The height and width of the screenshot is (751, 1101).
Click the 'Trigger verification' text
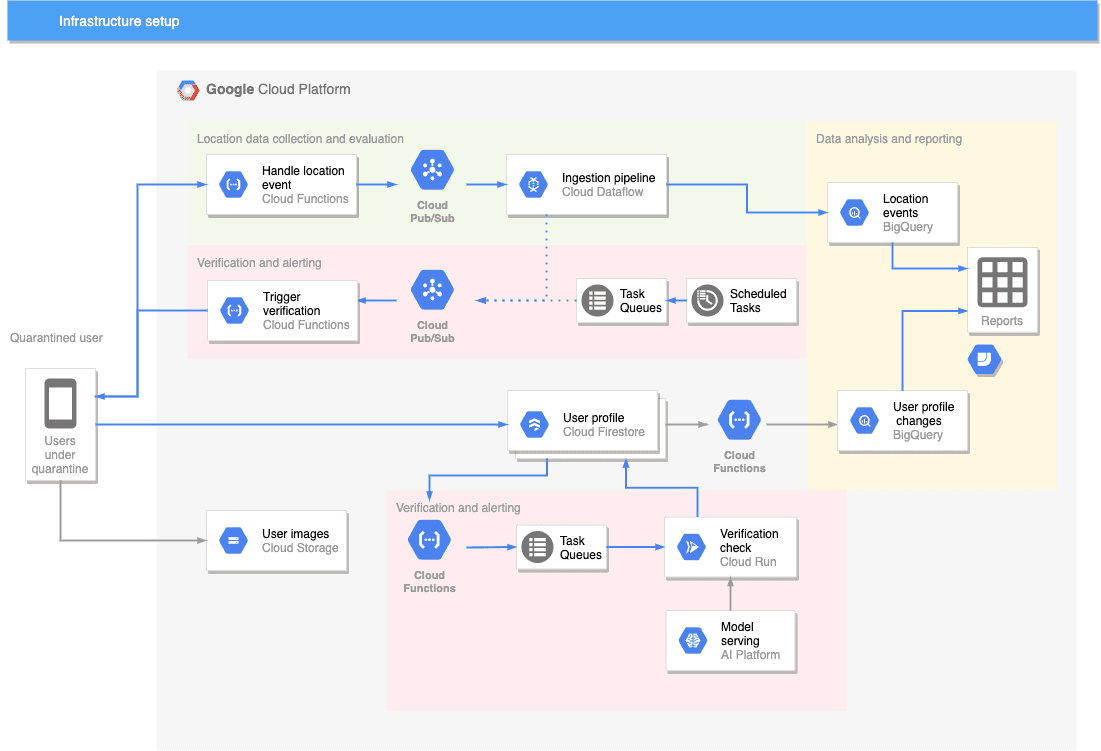(291, 303)
